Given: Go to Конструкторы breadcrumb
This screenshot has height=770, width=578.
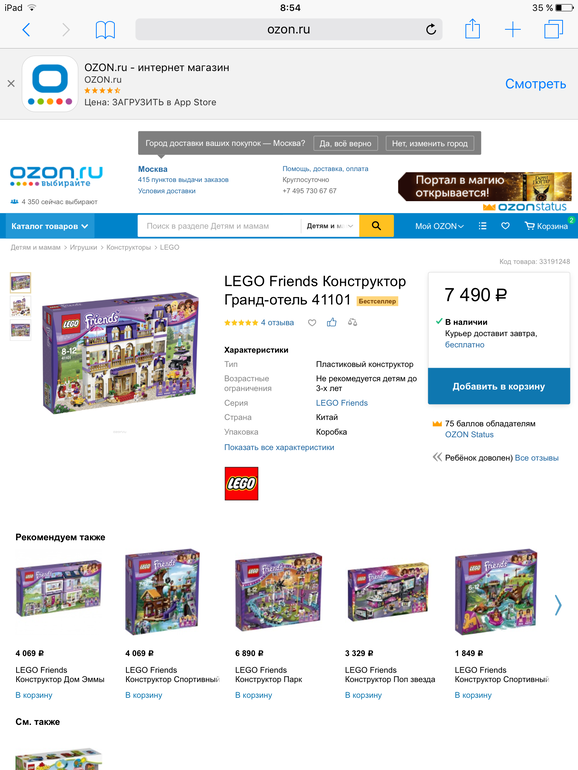Looking at the screenshot, I should point(129,247).
